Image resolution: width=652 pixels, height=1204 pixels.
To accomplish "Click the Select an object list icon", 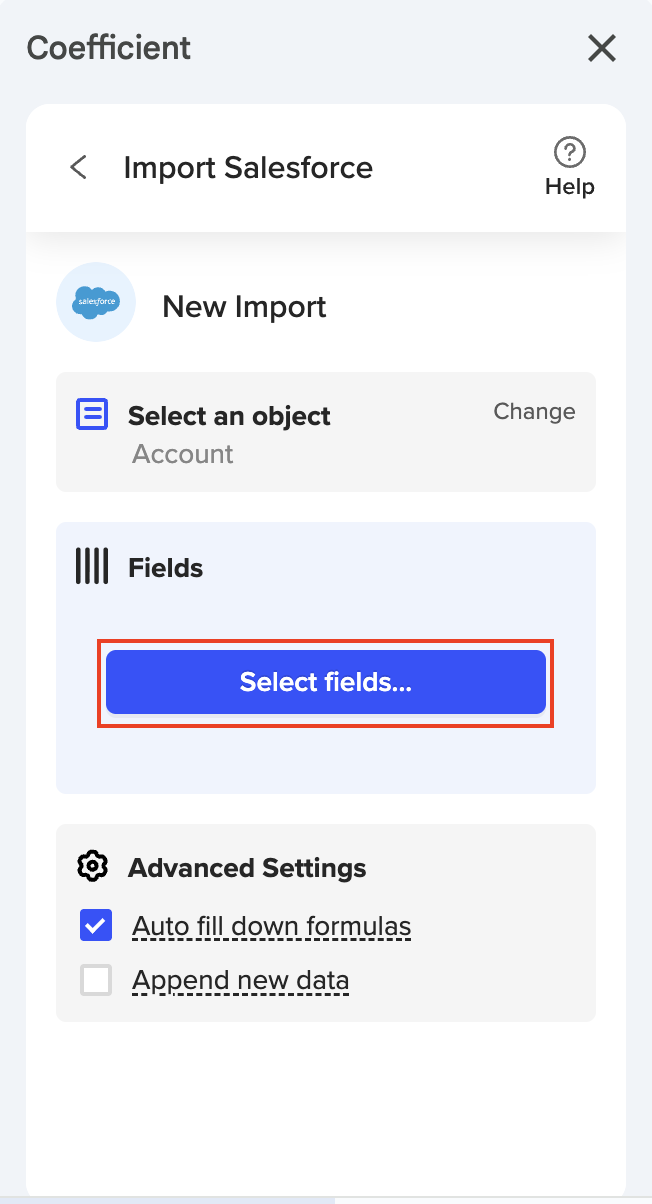I will pyautogui.click(x=92, y=414).
